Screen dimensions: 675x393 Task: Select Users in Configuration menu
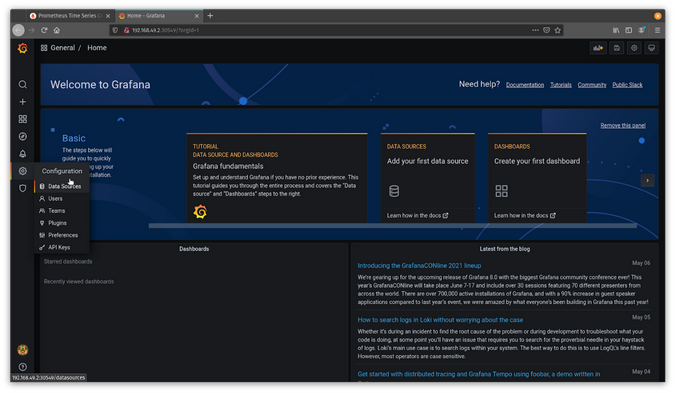tap(62, 198)
